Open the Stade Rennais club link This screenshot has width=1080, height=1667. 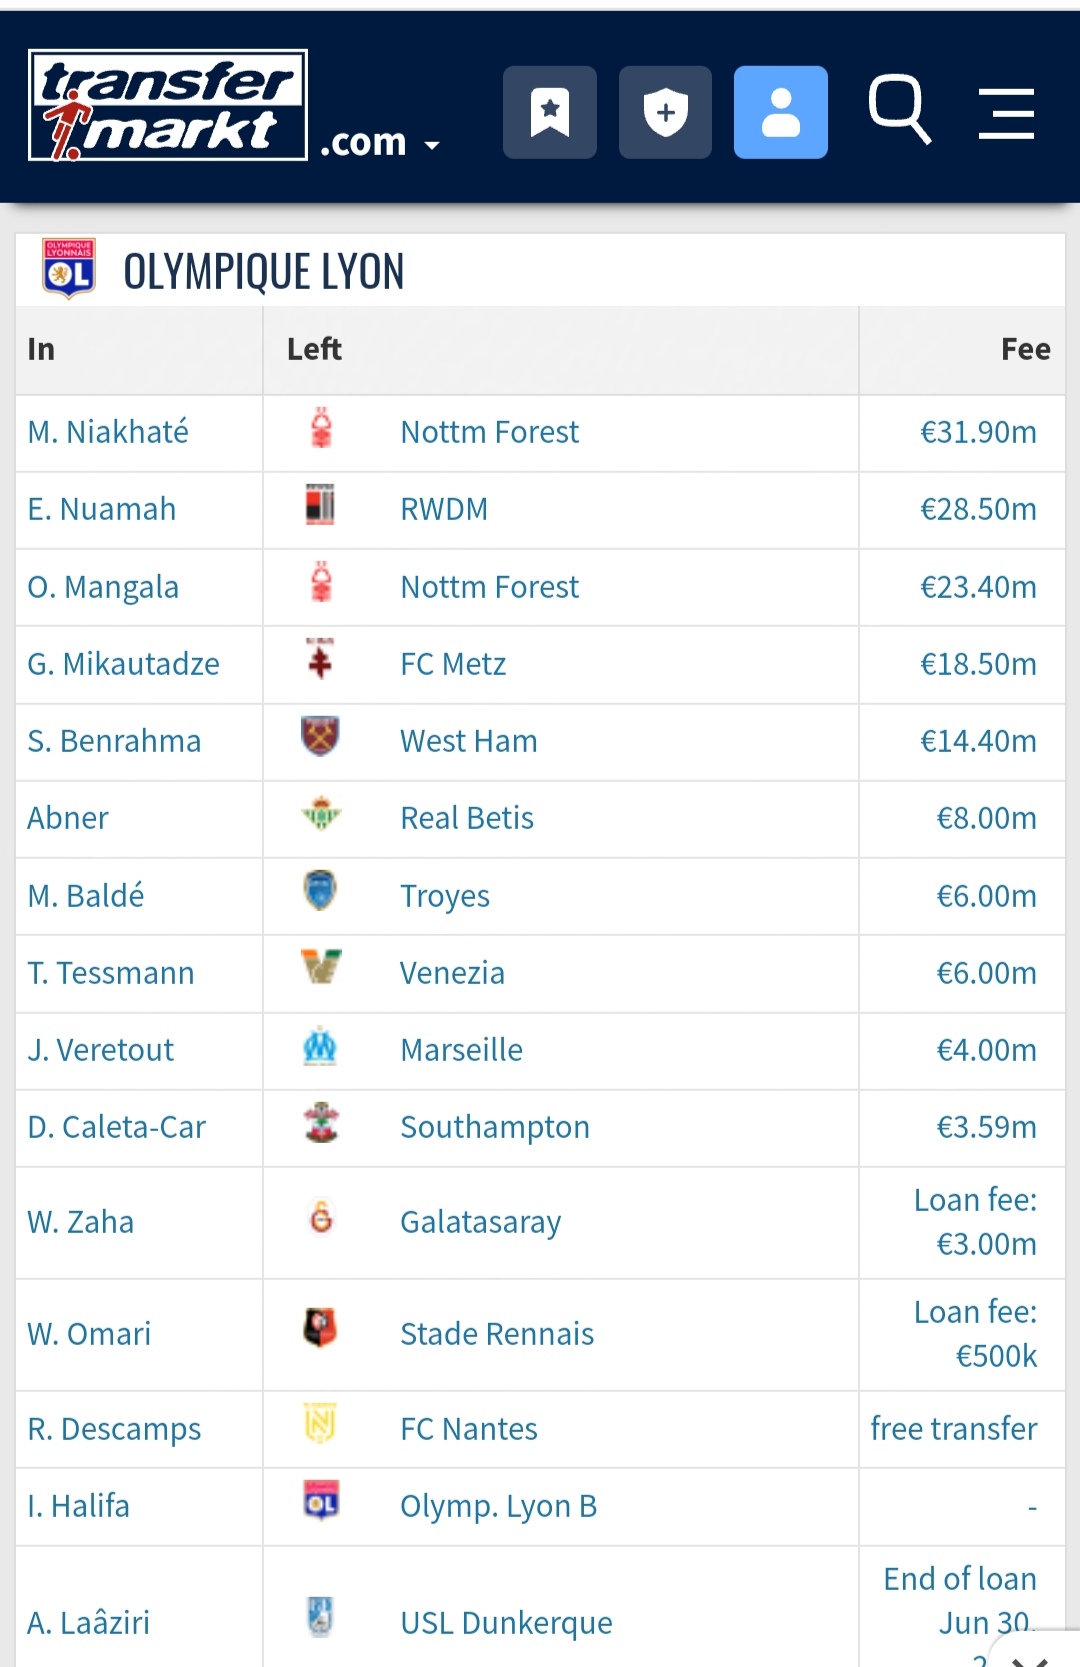(497, 1334)
